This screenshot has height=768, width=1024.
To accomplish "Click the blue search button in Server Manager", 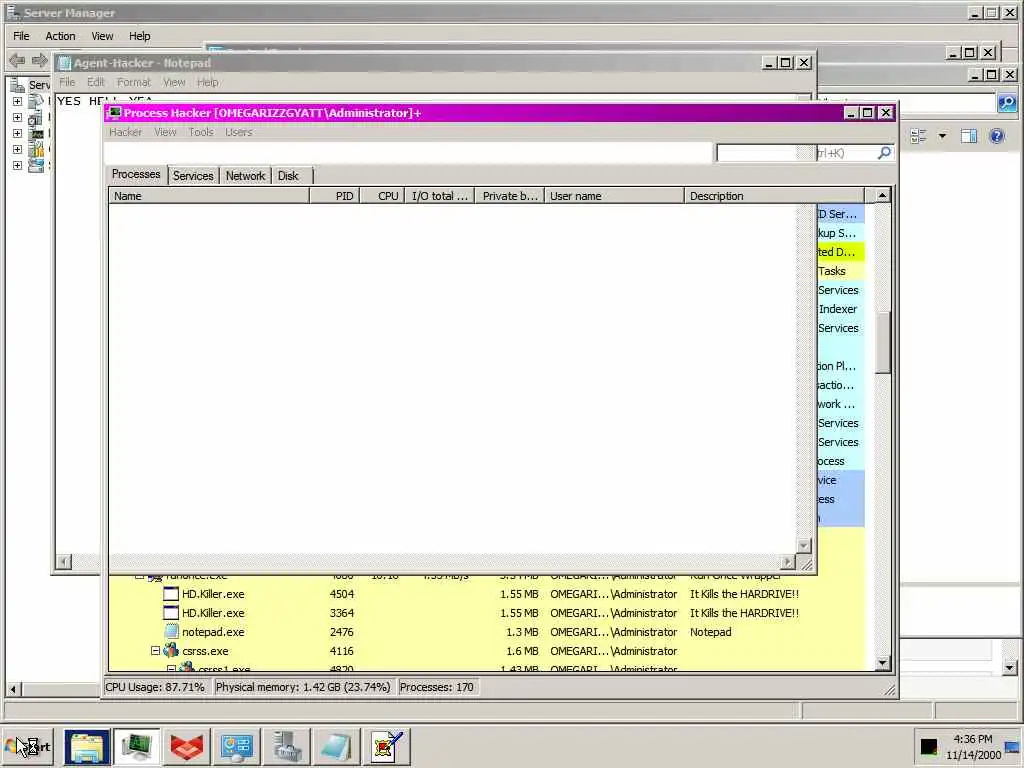I will point(1007,103).
